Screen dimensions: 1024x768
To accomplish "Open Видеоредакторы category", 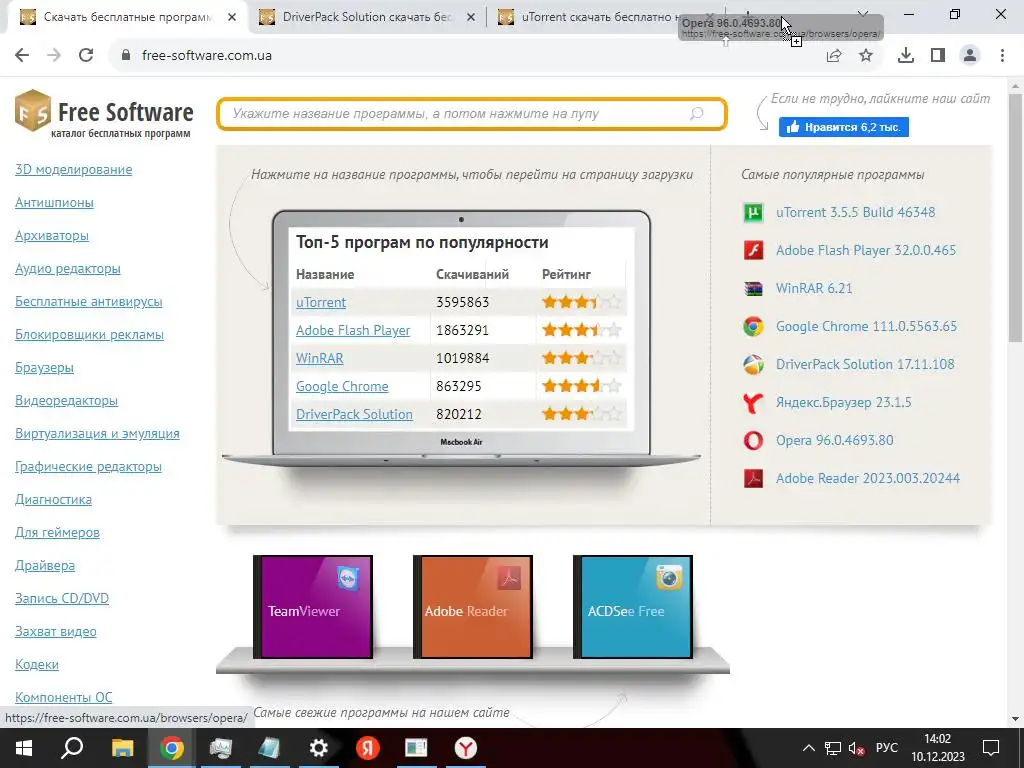I will coord(67,400).
